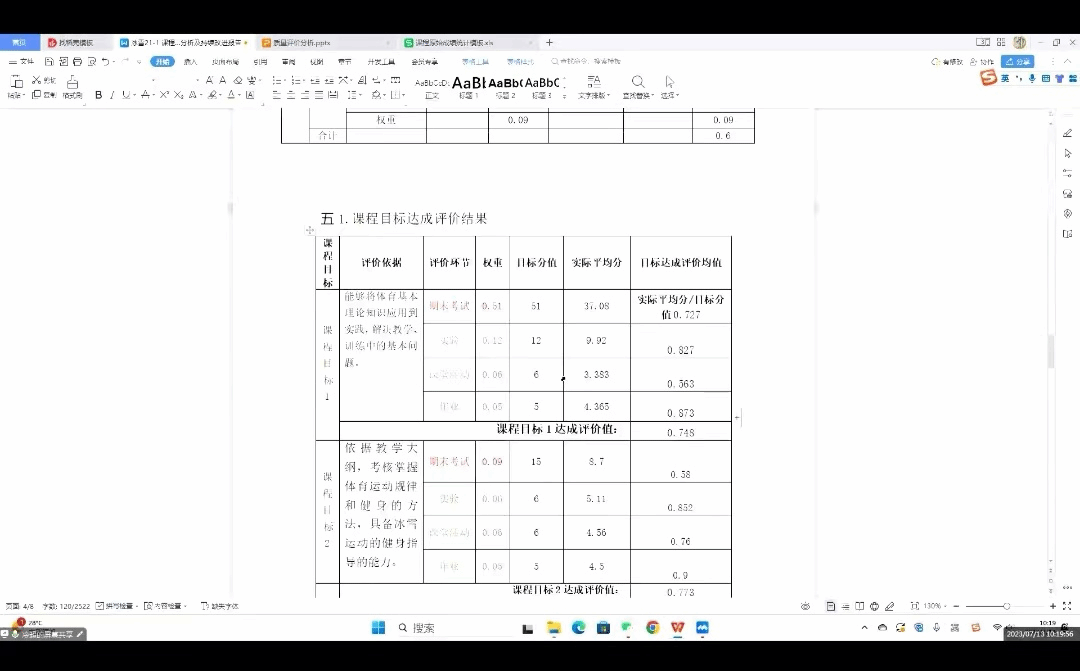Click the command search field
Image resolution: width=1080 pixels, height=671 pixels.
pyautogui.click(x=585, y=62)
